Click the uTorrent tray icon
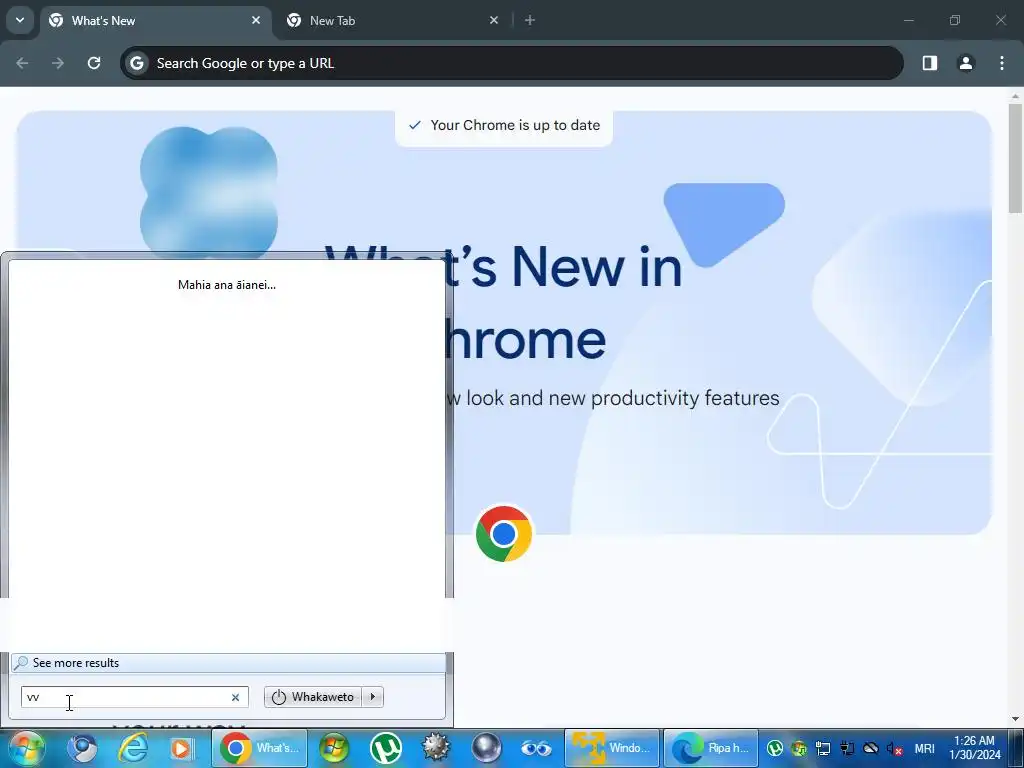Screen dimensions: 1024x768 775,748
